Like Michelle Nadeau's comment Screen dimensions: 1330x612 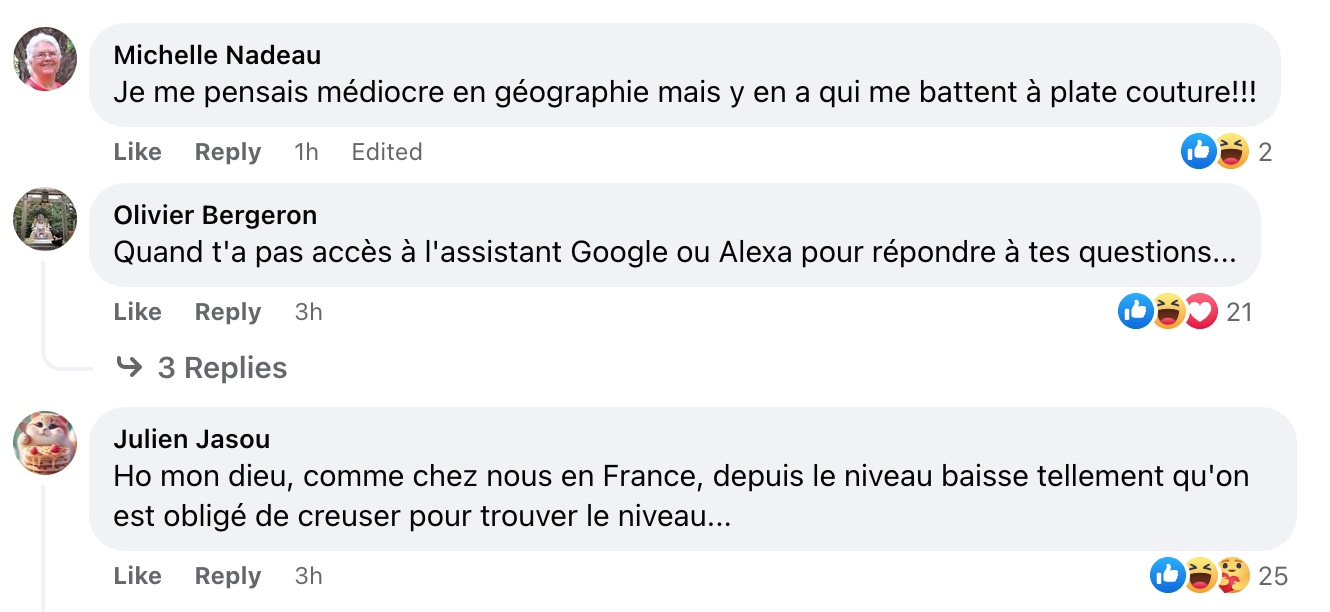[137, 152]
